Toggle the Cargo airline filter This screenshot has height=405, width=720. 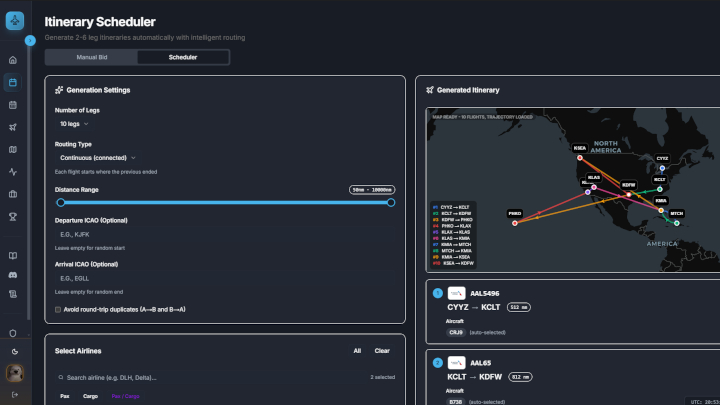[x=90, y=397]
